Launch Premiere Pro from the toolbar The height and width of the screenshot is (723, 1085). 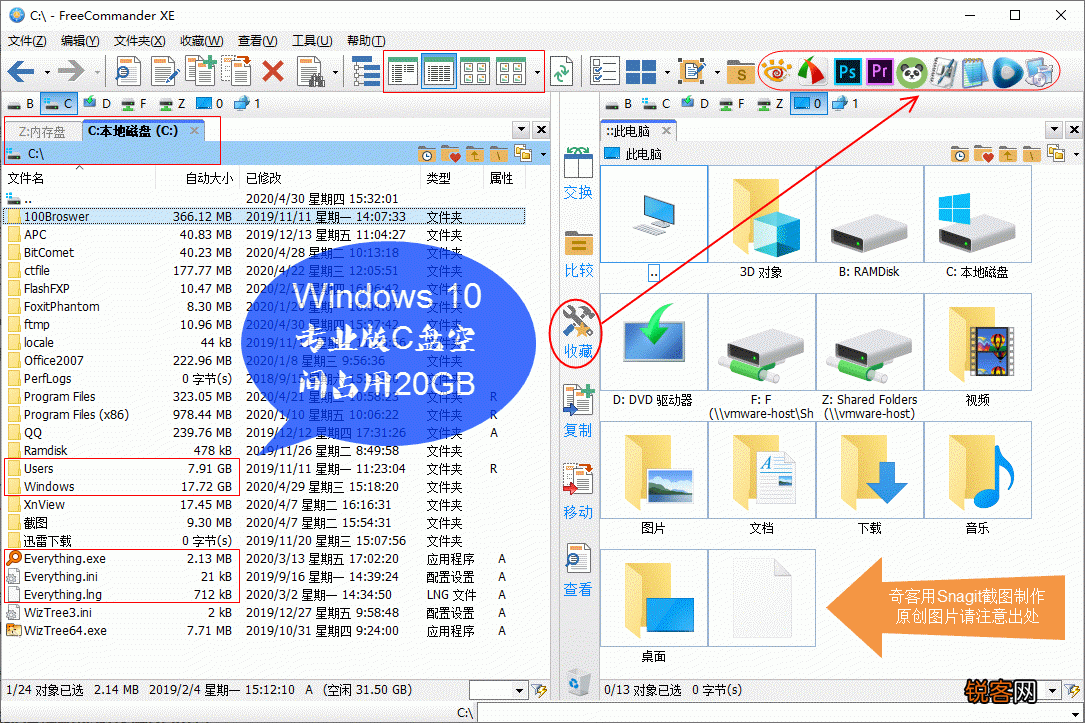[x=879, y=71]
